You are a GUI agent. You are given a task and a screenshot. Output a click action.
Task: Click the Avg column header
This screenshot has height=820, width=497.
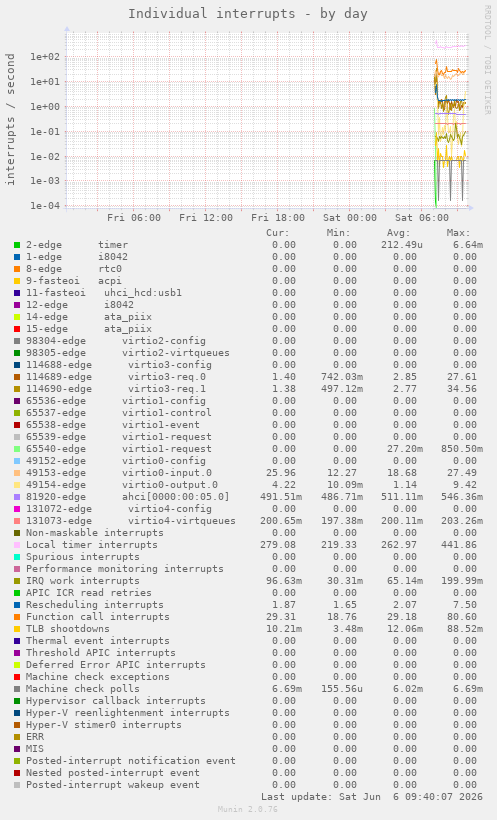point(399,233)
